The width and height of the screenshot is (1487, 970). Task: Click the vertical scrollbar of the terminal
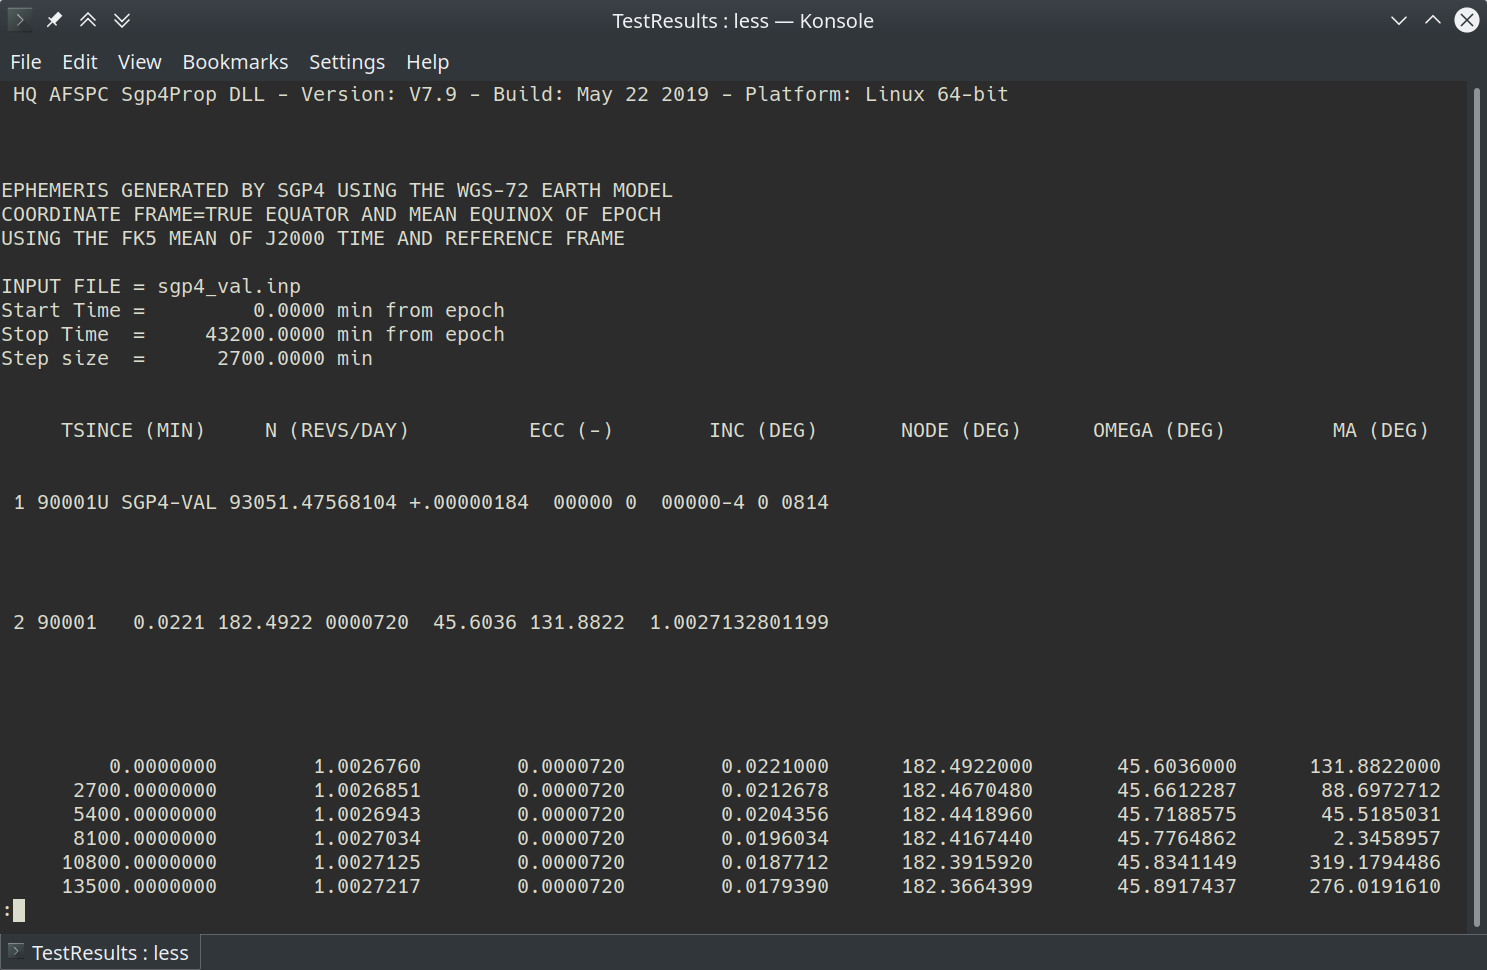1477,500
